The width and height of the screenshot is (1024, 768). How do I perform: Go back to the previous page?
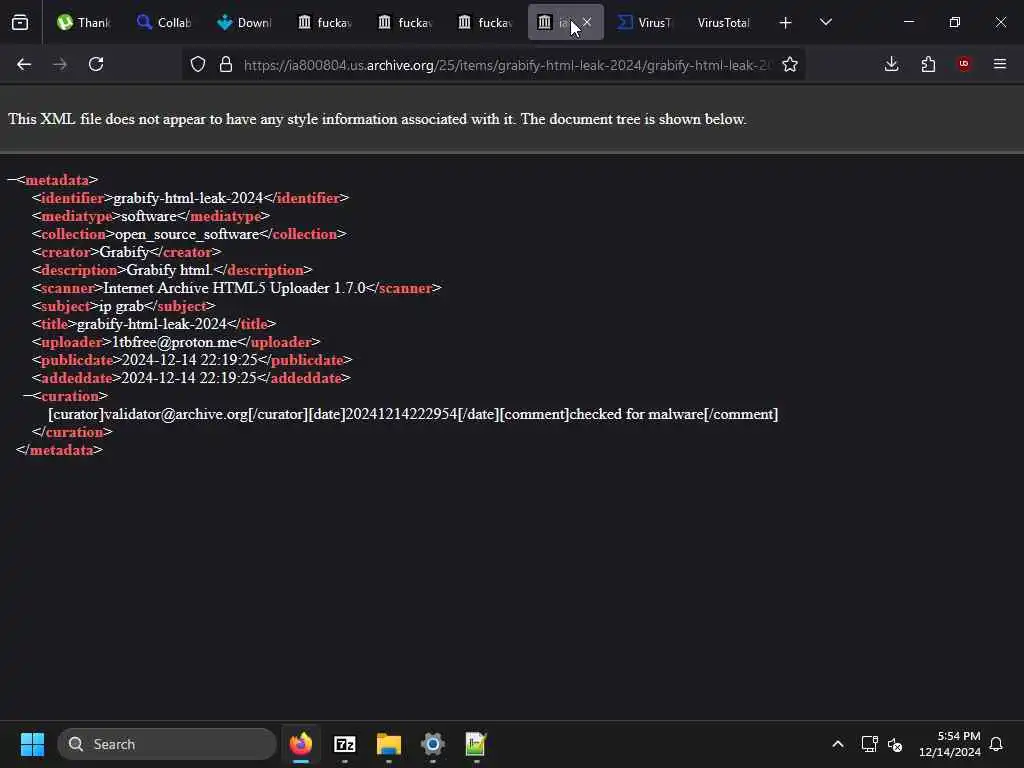click(x=24, y=64)
